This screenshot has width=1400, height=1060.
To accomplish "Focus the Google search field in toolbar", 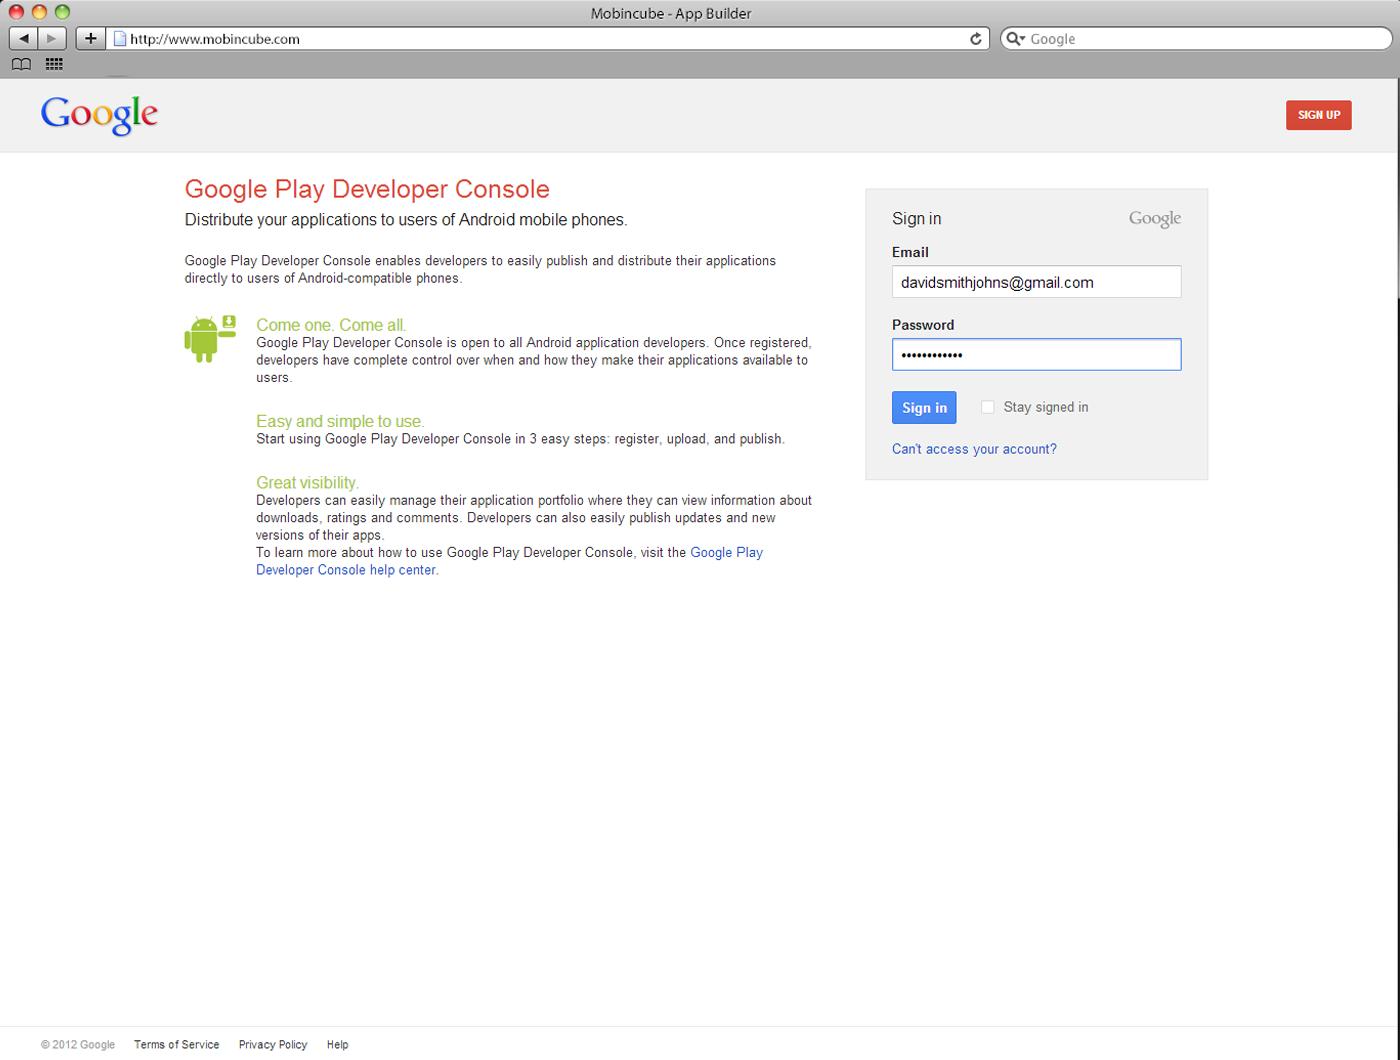I will coord(1196,39).
